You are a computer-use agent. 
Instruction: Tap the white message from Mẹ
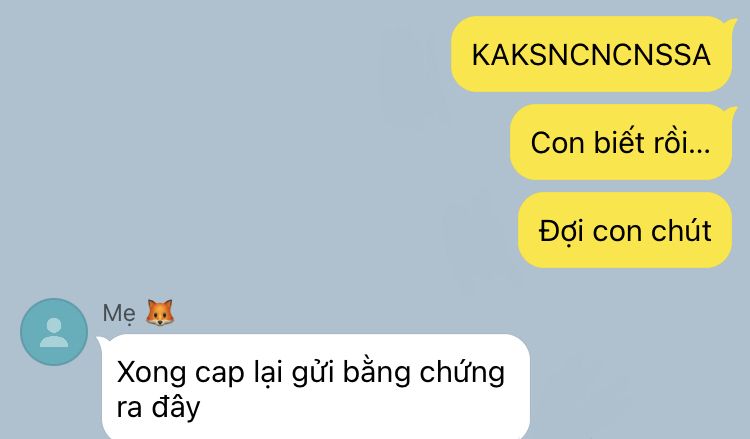pos(316,386)
